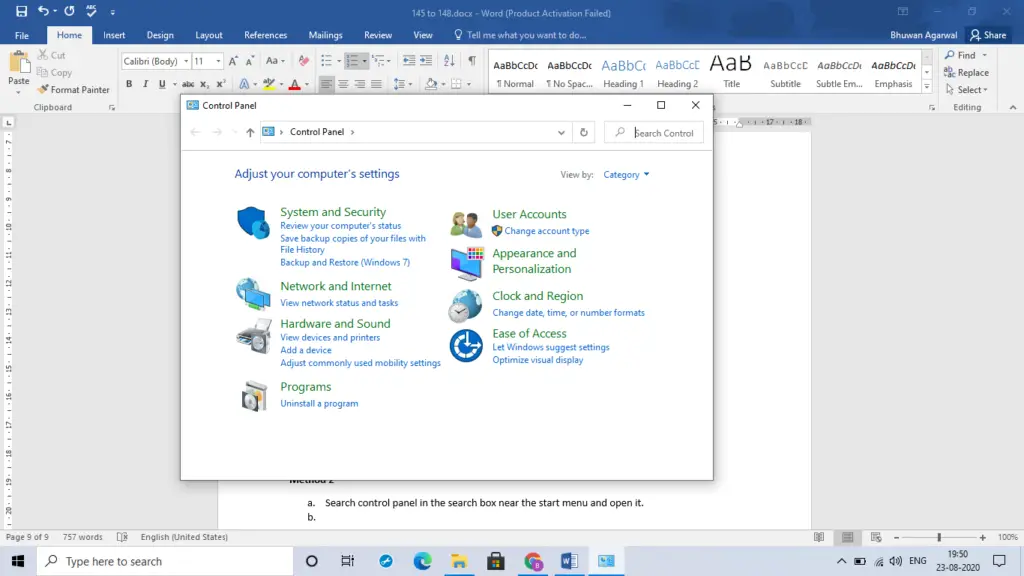Click the Undo arrow in Word
The height and width of the screenshot is (576, 1024).
coord(43,11)
